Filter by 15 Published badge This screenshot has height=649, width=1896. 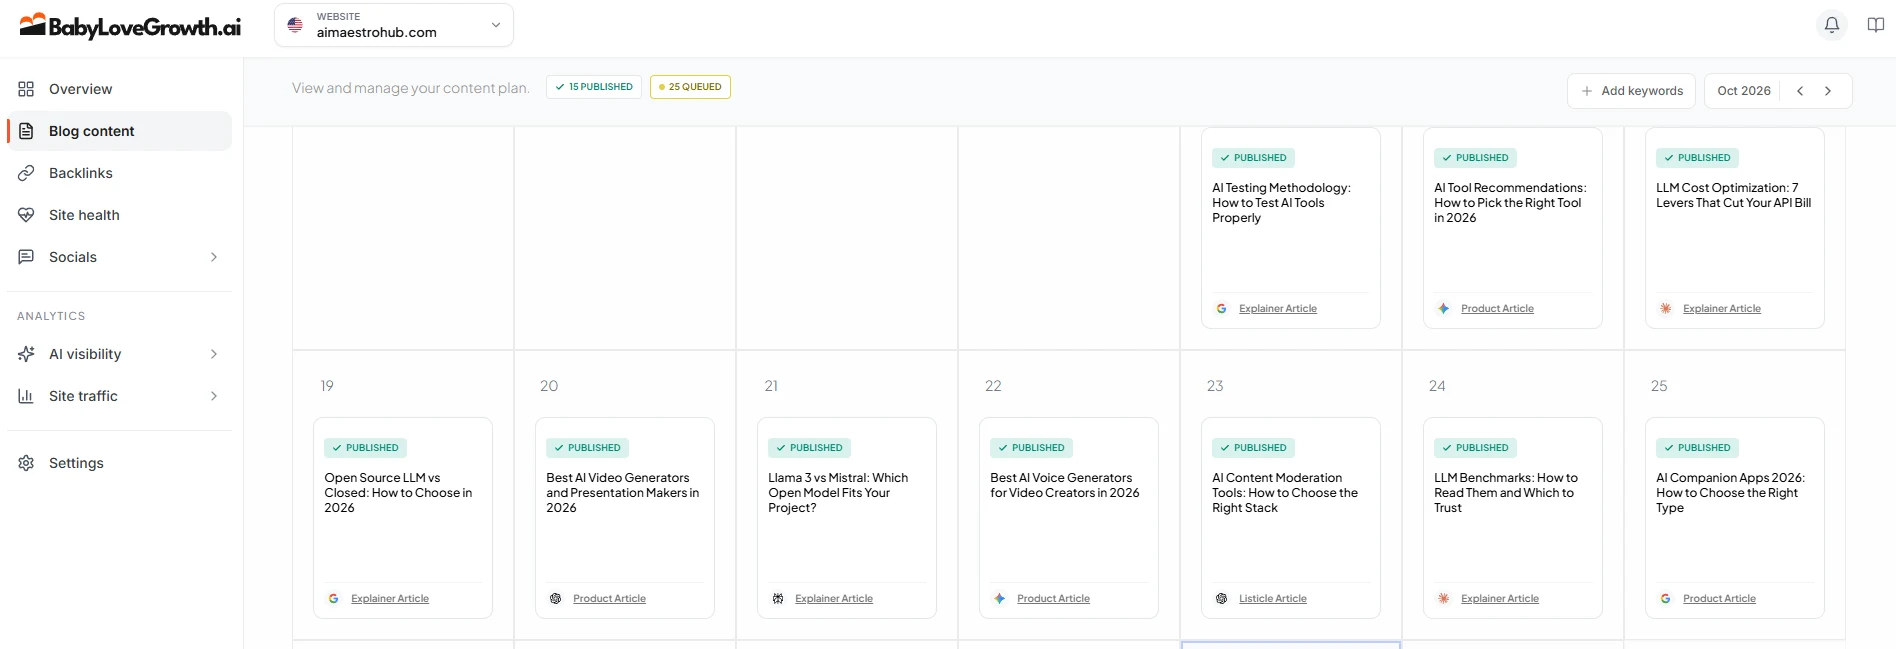594,87
